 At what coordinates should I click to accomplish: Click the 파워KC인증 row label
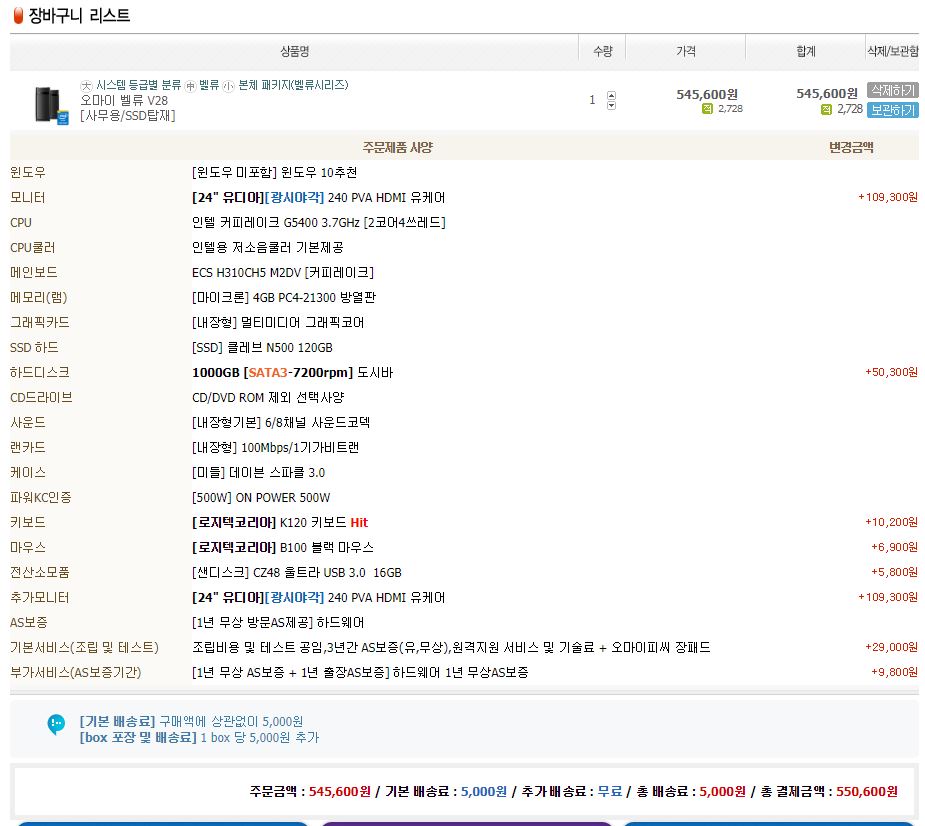click(41, 497)
